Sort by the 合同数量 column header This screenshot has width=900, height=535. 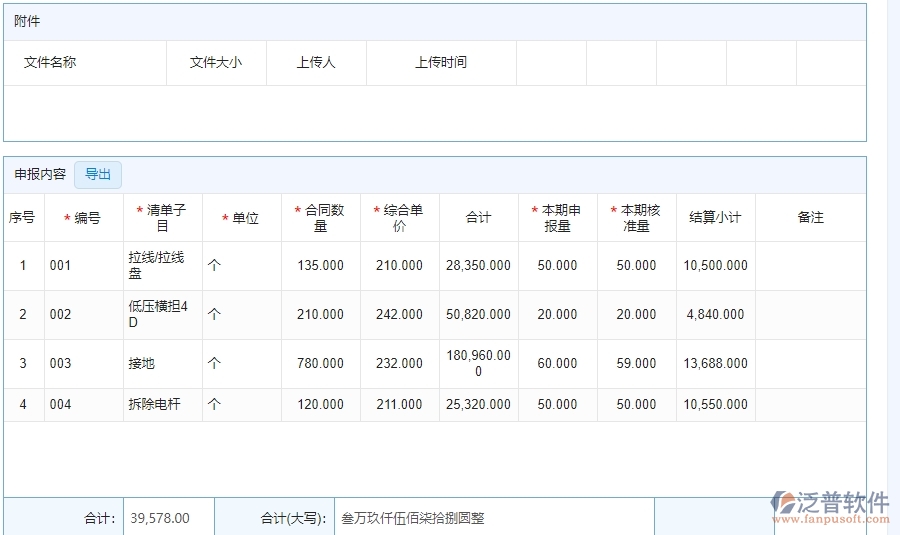321,218
